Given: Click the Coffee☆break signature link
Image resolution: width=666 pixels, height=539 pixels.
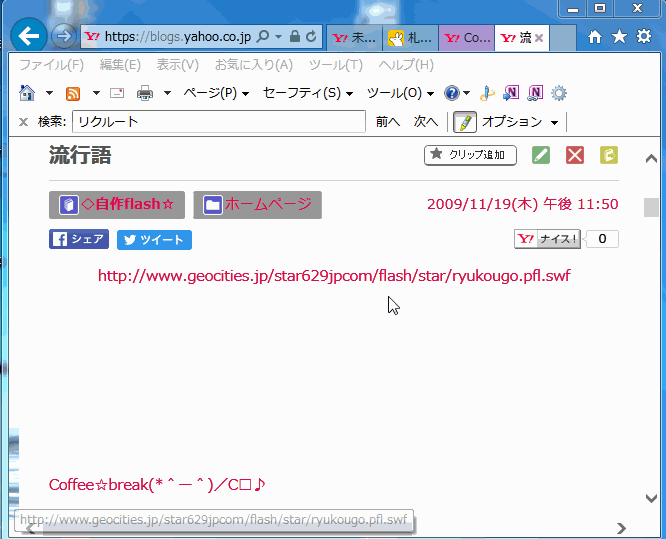Looking at the screenshot, I should tap(157, 484).
